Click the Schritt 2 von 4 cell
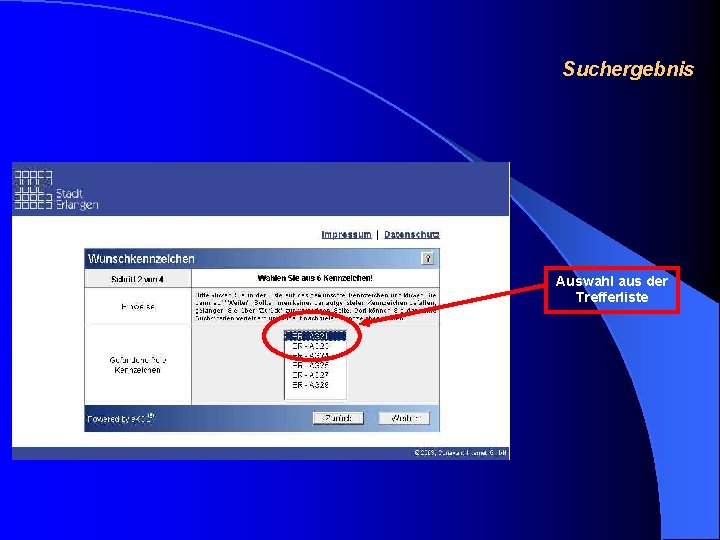Viewport: 720px width, 540px height. click(x=138, y=279)
